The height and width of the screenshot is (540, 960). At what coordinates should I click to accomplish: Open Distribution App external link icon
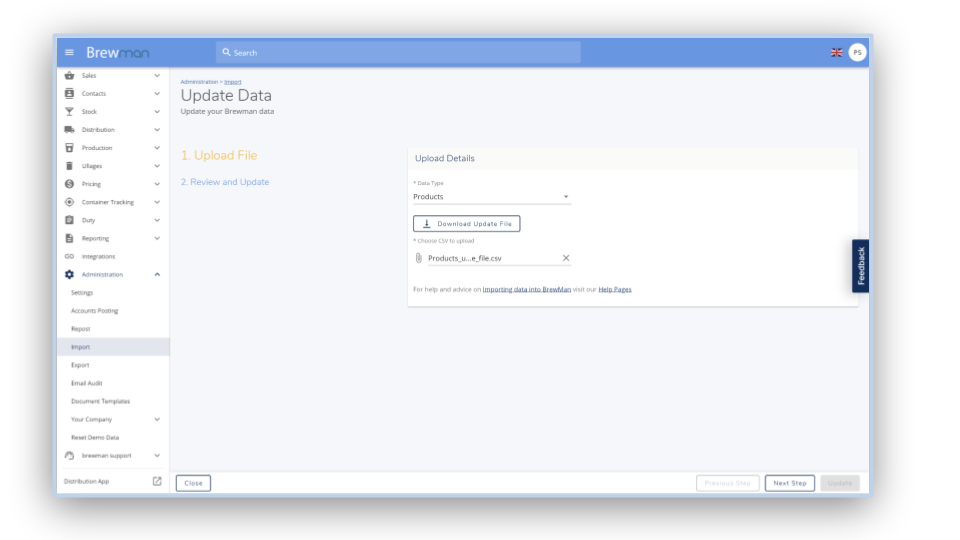pos(157,481)
